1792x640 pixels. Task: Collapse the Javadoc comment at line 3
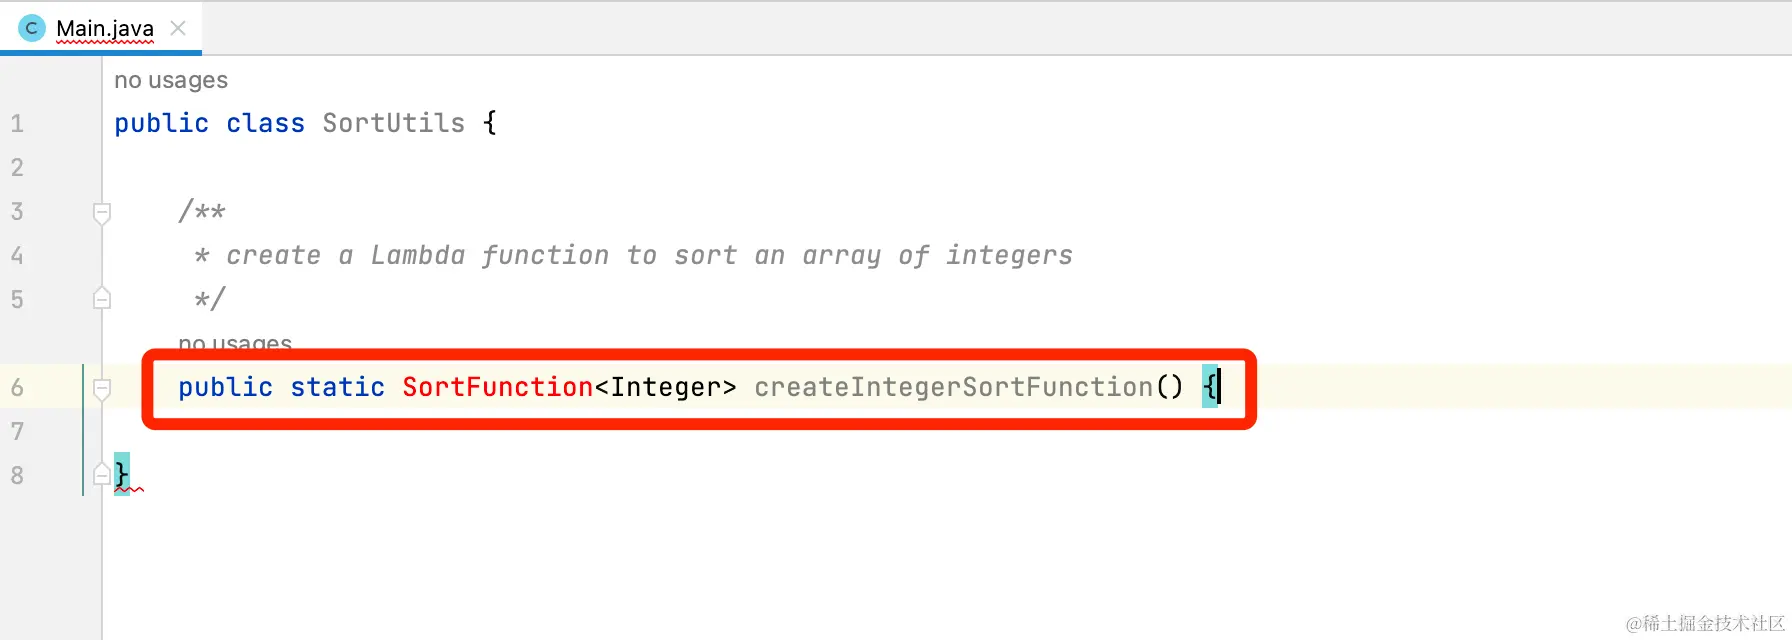point(102,212)
